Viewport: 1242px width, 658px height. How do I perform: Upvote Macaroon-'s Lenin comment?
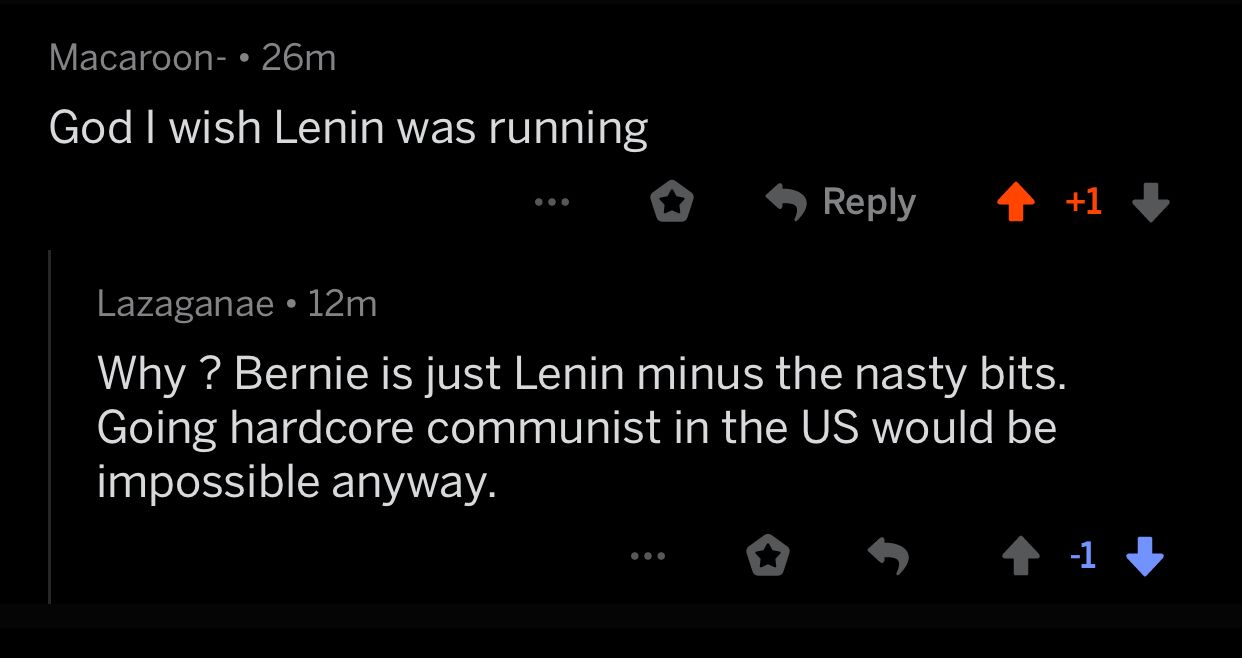click(1015, 202)
